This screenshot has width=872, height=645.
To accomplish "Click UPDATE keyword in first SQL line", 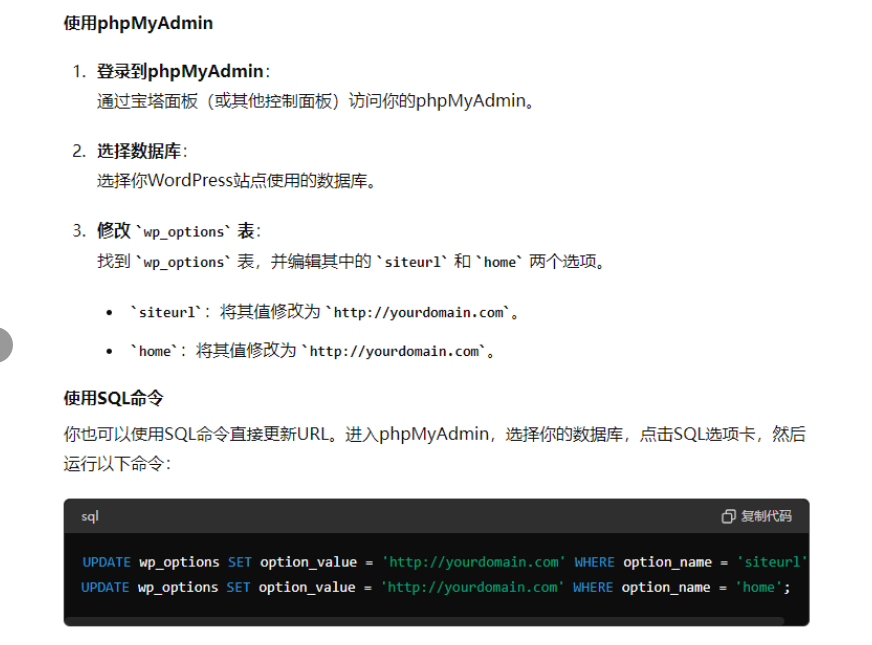I will coord(106,562).
